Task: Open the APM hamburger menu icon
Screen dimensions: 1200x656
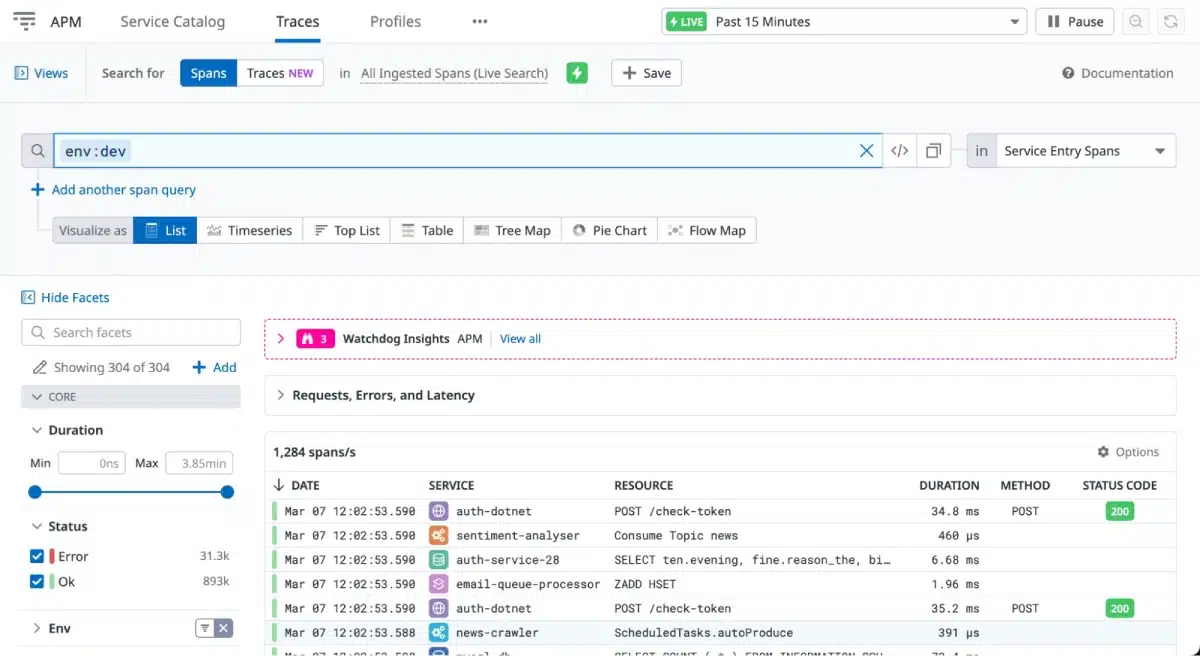Action: click(x=25, y=21)
